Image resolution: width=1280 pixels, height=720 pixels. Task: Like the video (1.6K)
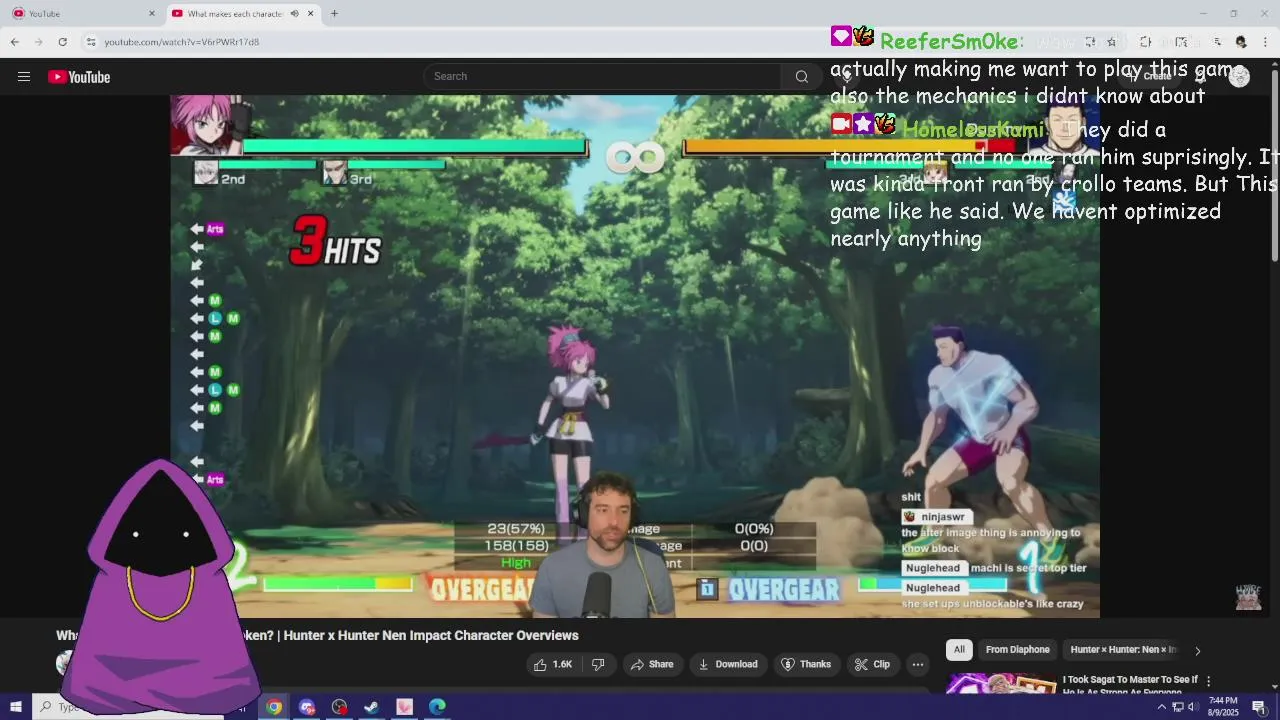tap(553, 664)
